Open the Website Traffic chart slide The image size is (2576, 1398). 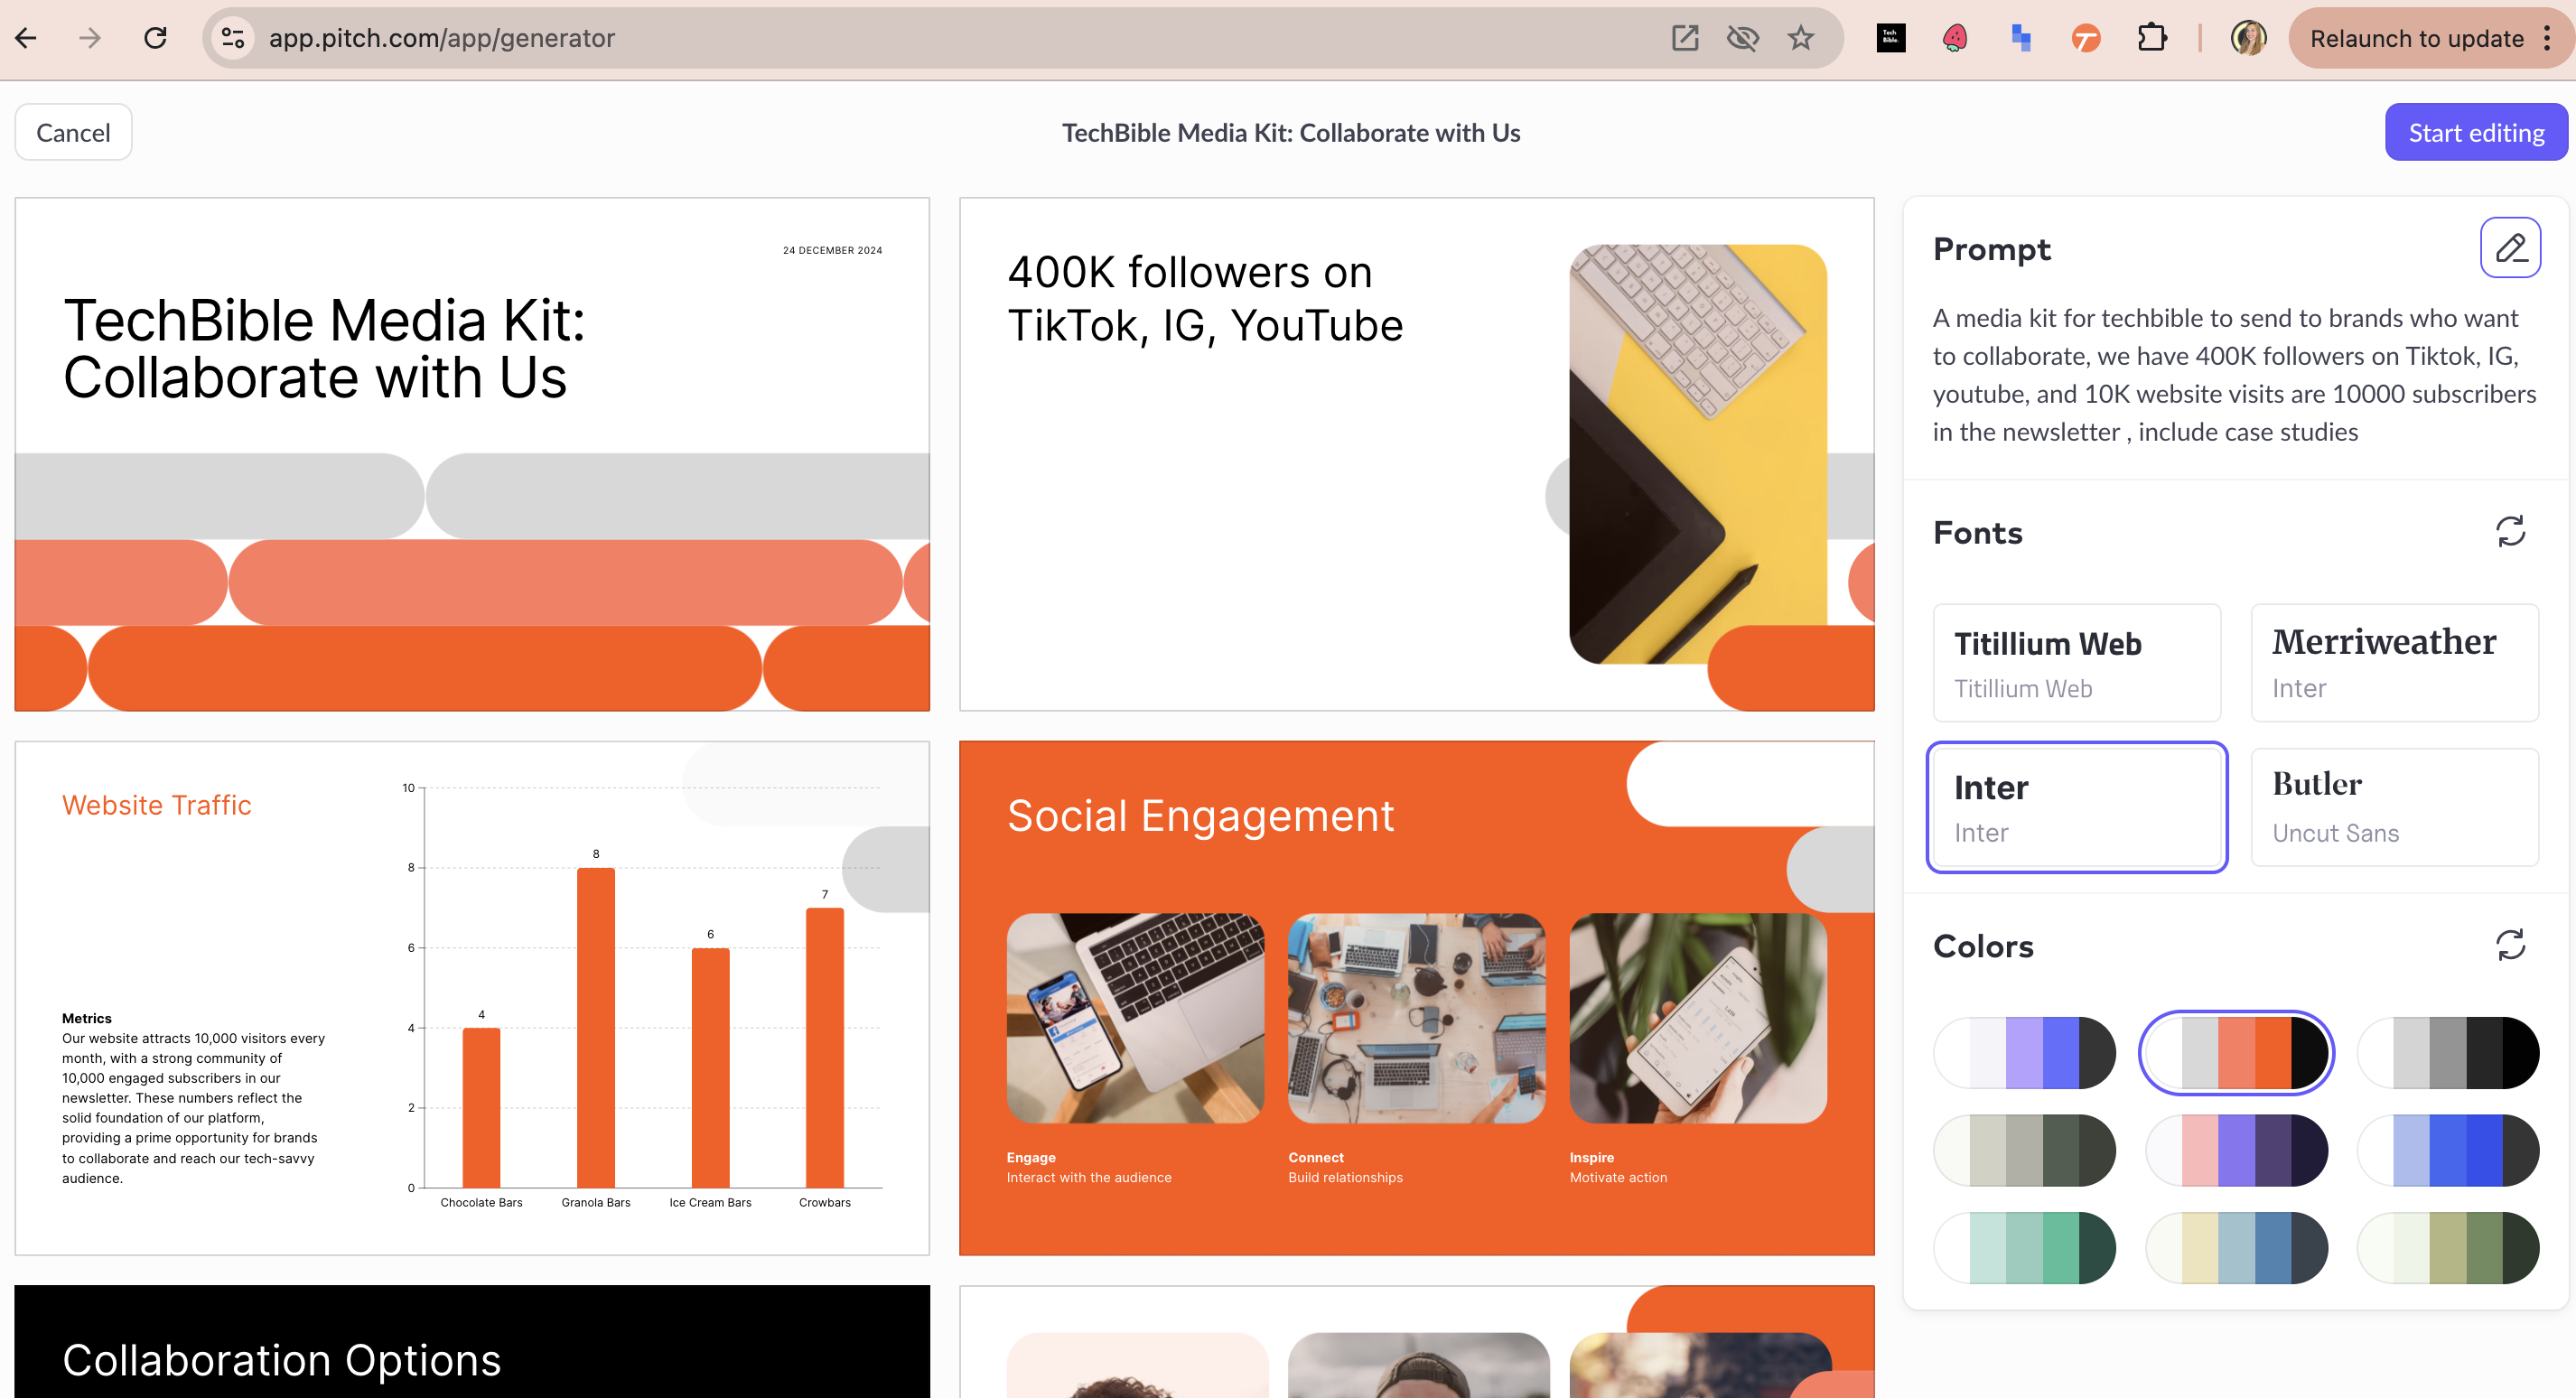[472, 998]
